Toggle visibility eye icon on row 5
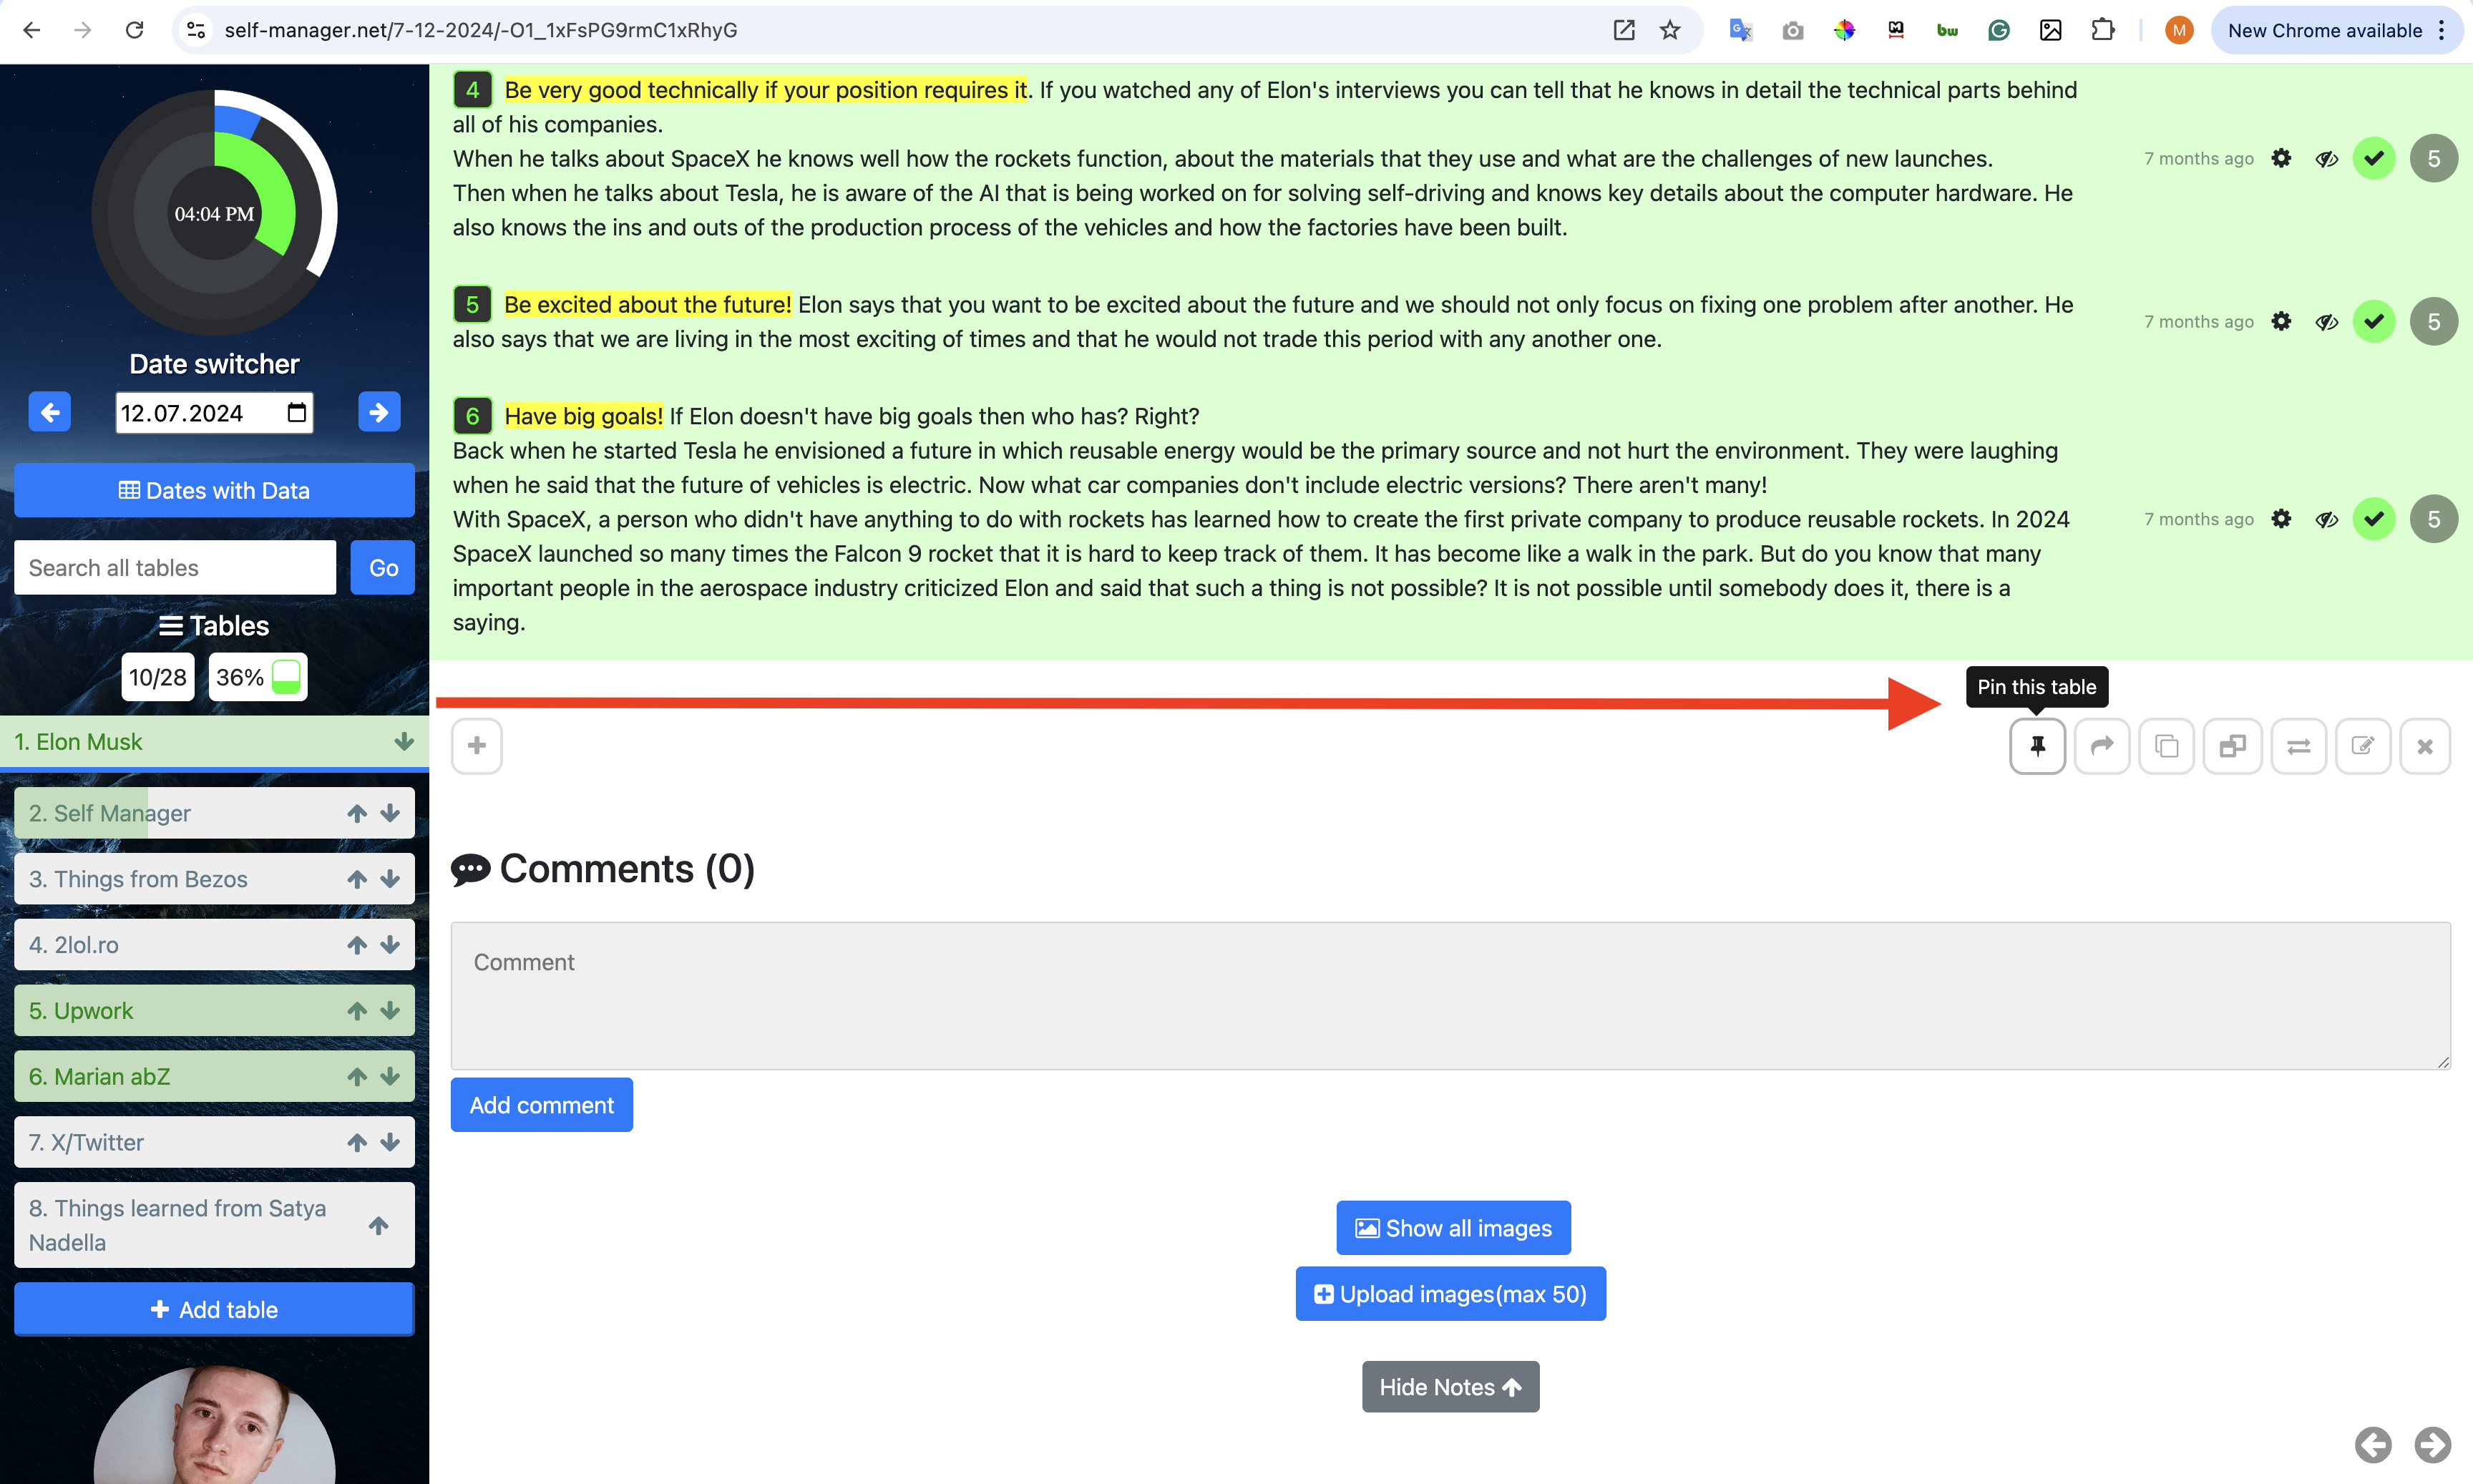This screenshot has height=1484, width=2473. click(2326, 321)
